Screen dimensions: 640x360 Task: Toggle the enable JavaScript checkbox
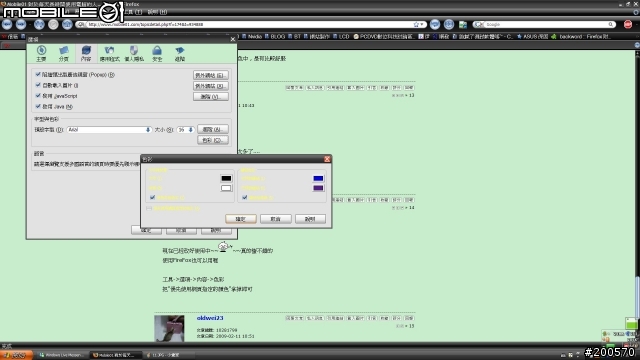38,96
